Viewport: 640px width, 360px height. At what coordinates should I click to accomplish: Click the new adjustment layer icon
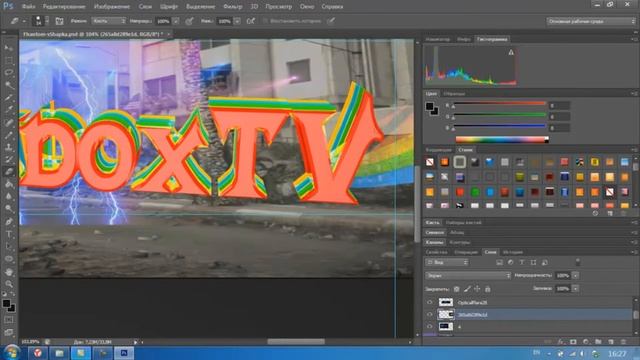pyautogui.click(x=586, y=342)
